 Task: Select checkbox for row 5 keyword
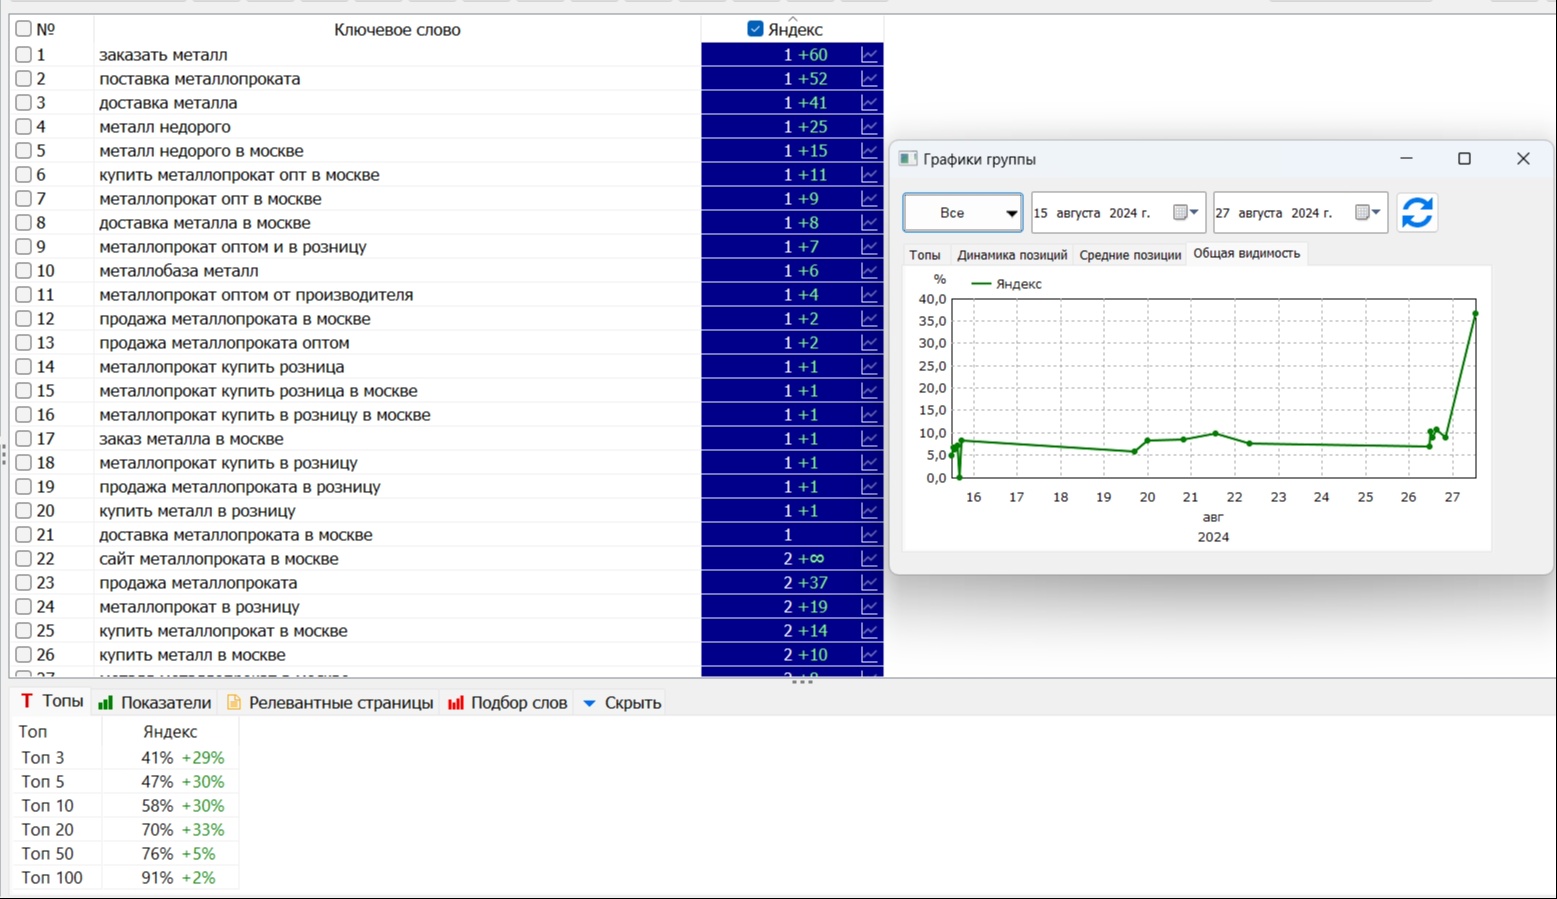(x=24, y=151)
